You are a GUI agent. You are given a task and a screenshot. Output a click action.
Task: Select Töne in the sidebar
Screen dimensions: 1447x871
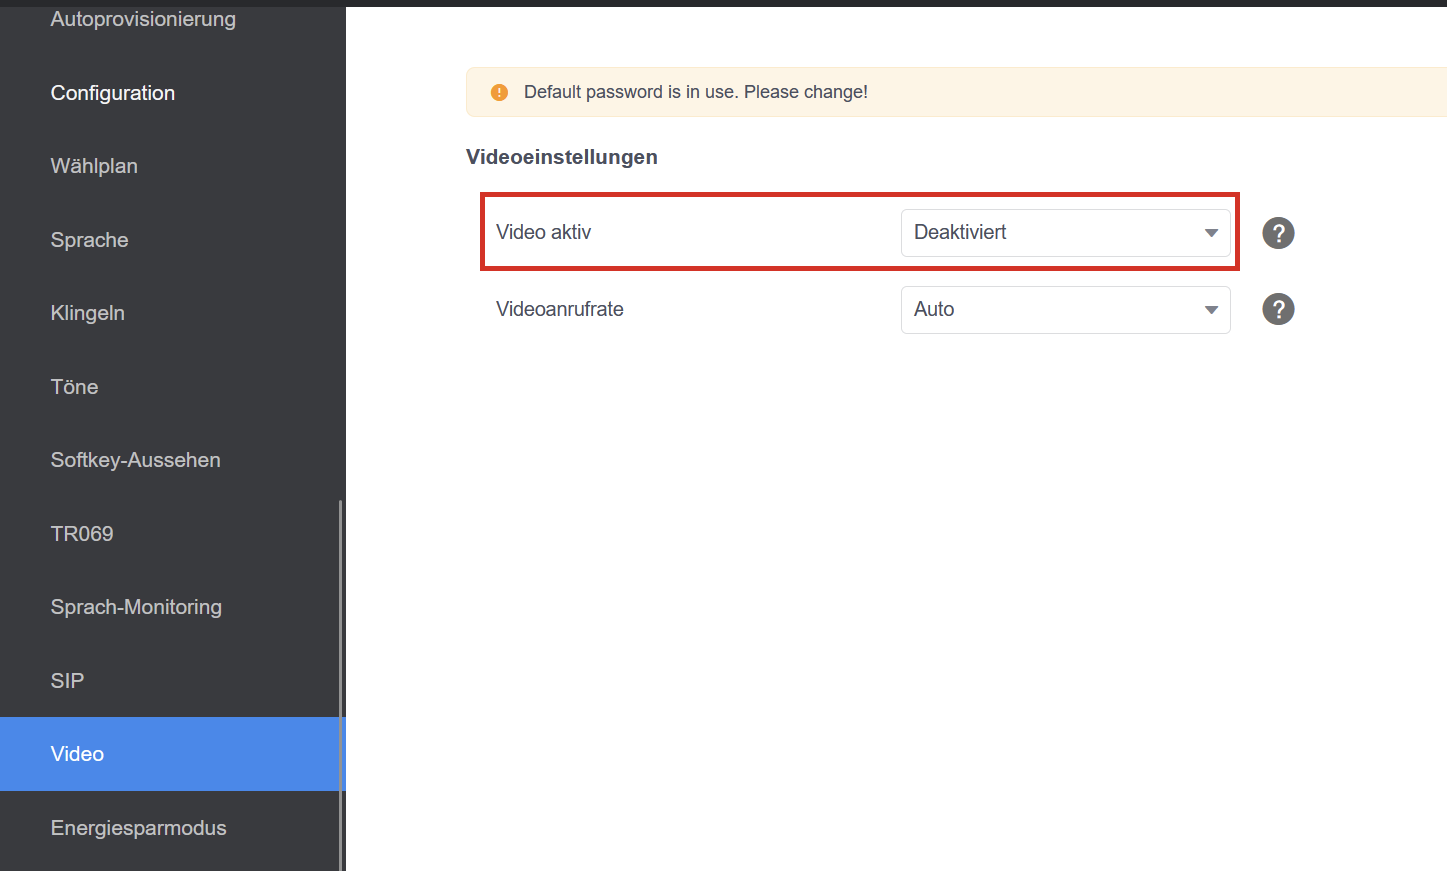[x=74, y=387]
